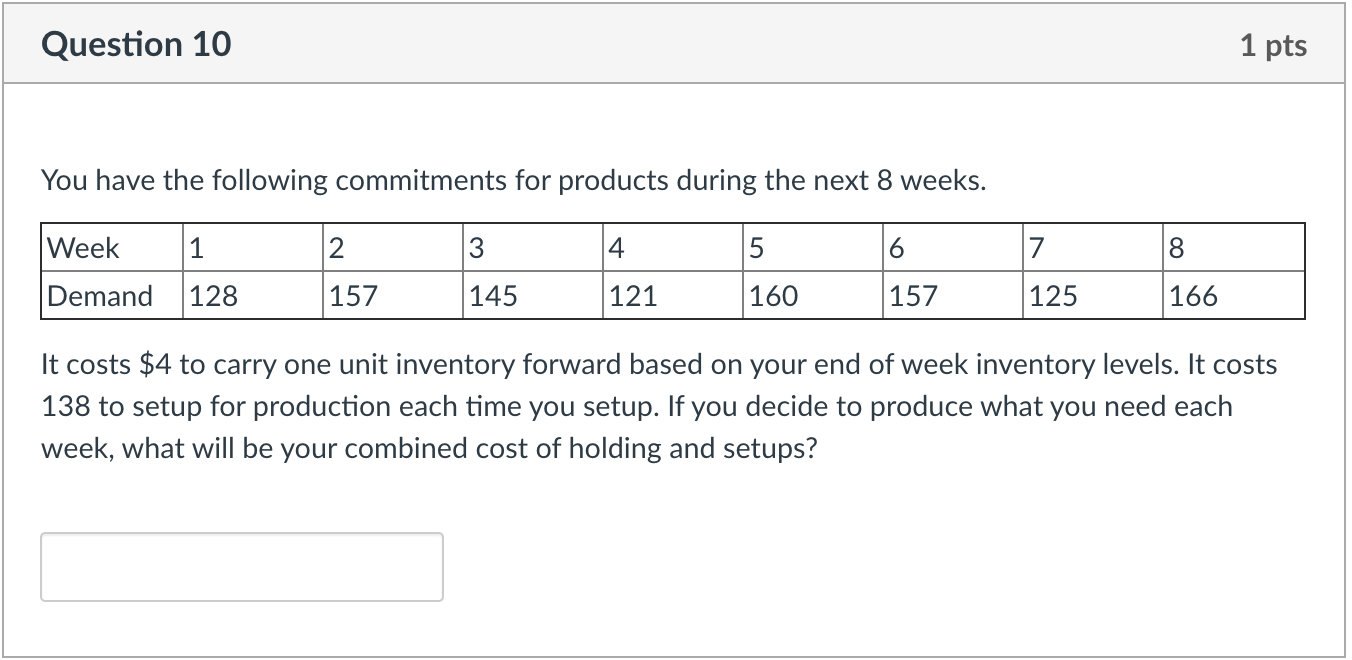Click the 1 pts label
This screenshot has height=660, width=1352.
pyautogui.click(x=1273, y=45)
